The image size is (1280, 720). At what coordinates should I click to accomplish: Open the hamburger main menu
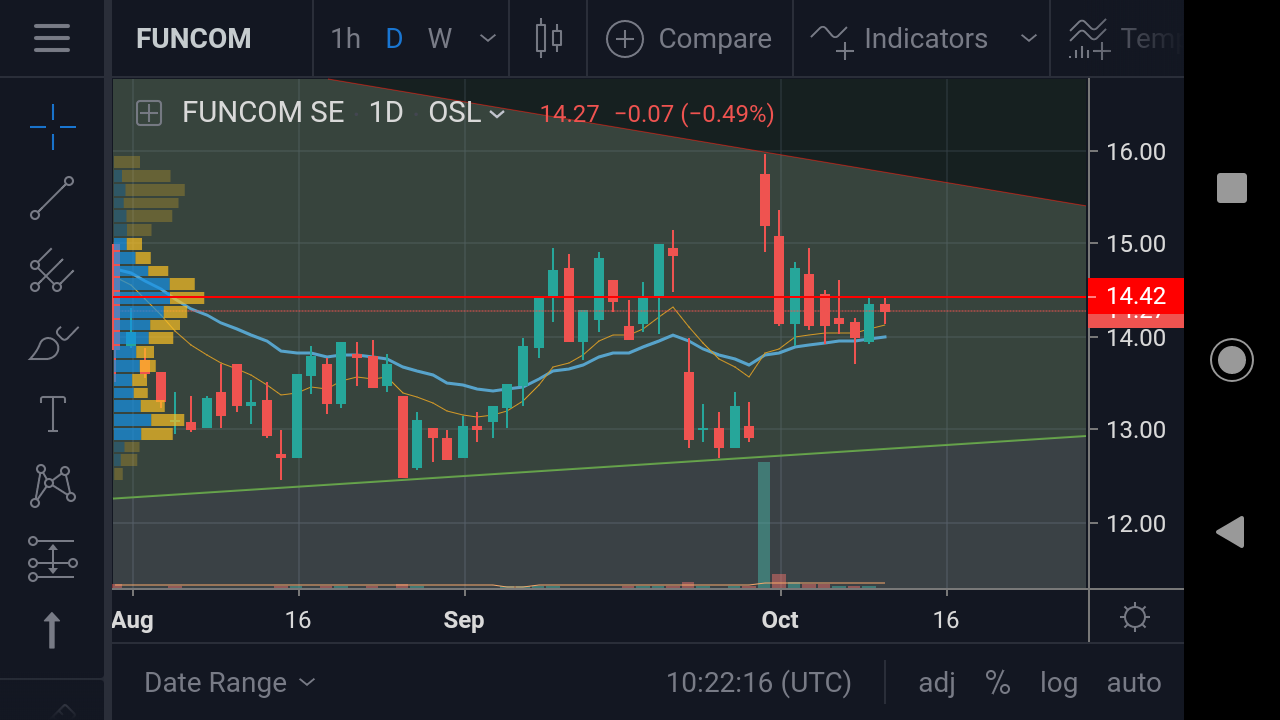[x=52, y=38]
